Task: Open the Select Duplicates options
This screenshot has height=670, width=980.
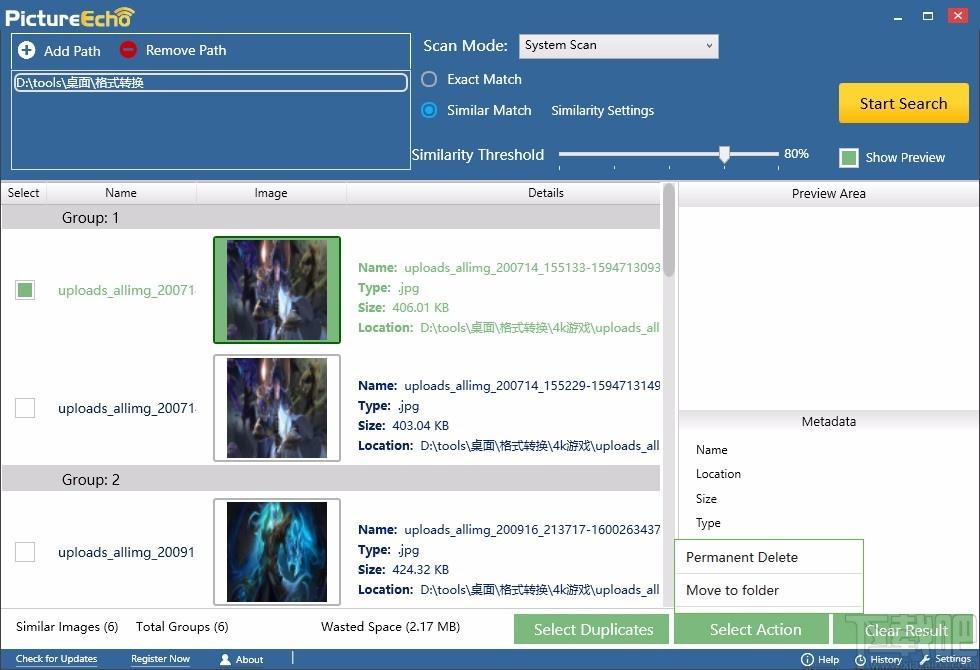Action: pos(591,629)
